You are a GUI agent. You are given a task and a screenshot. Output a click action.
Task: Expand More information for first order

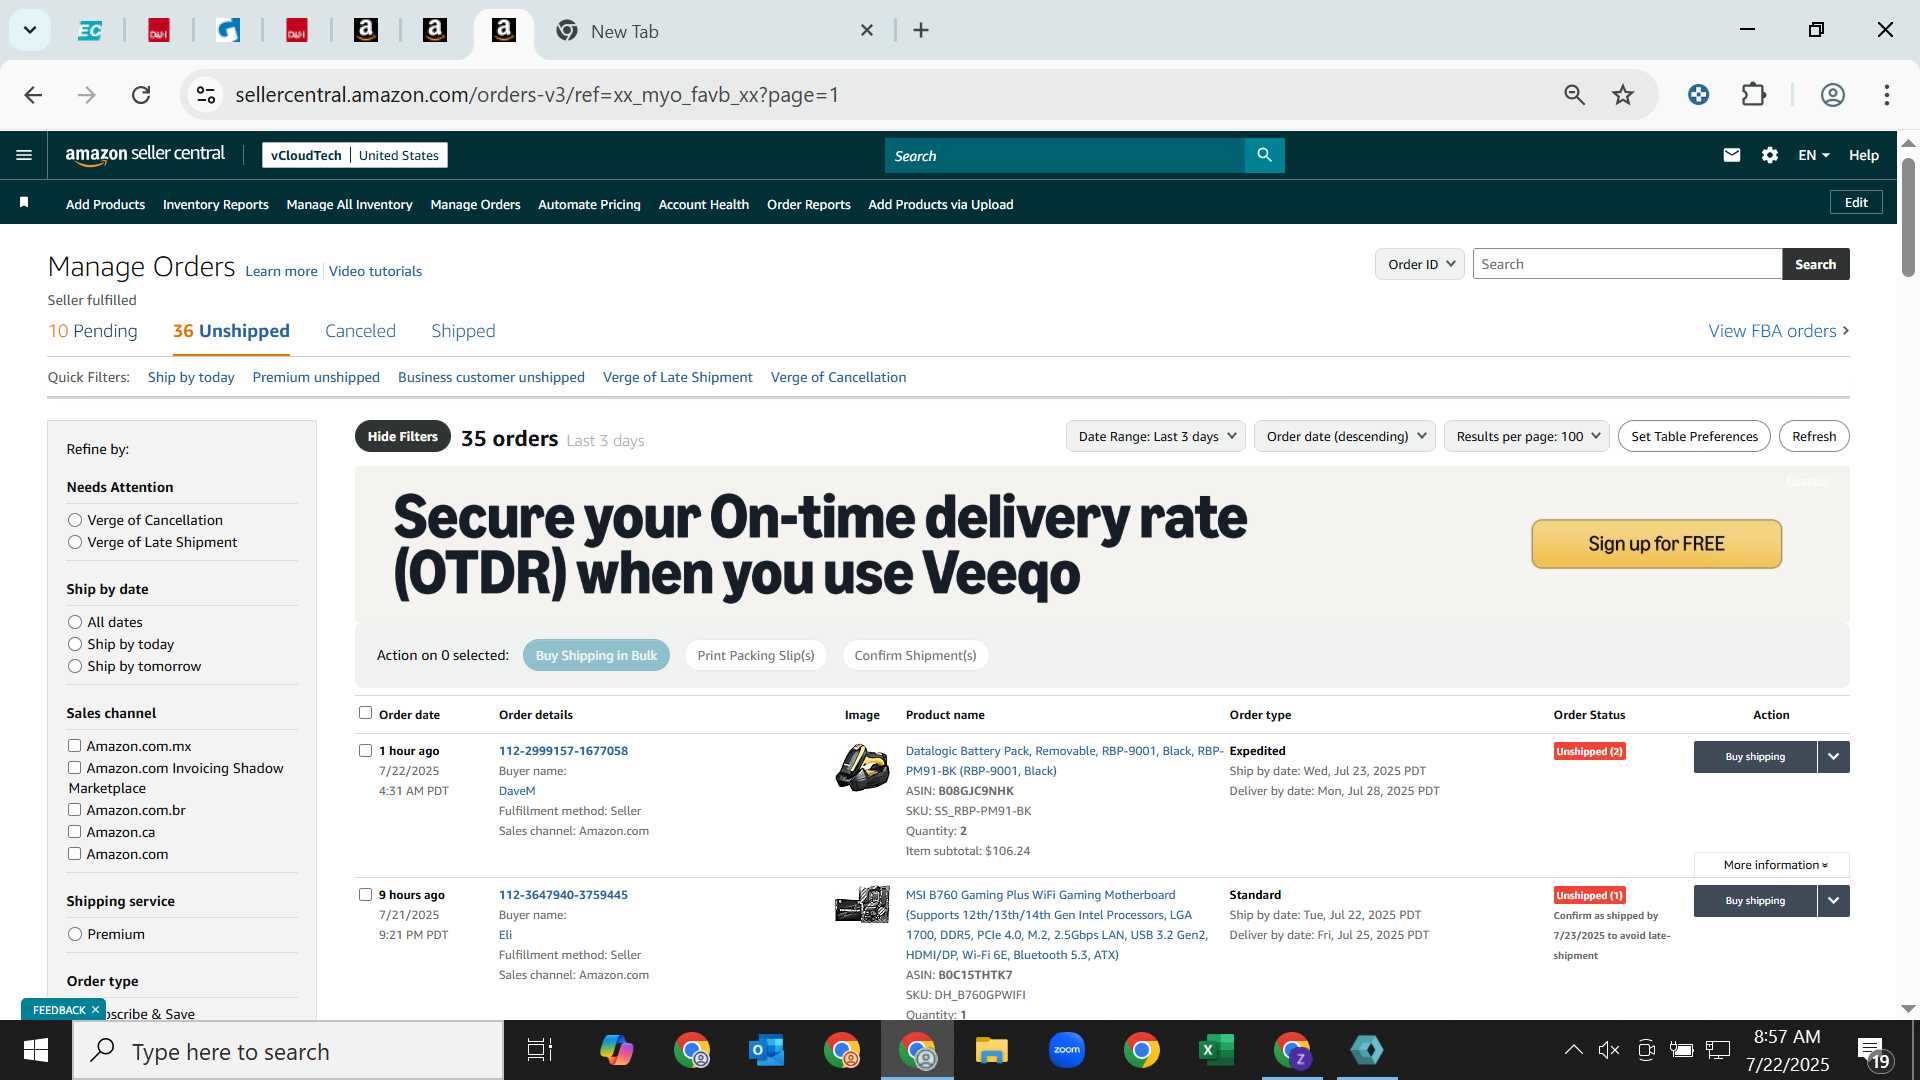(1772, 865)
